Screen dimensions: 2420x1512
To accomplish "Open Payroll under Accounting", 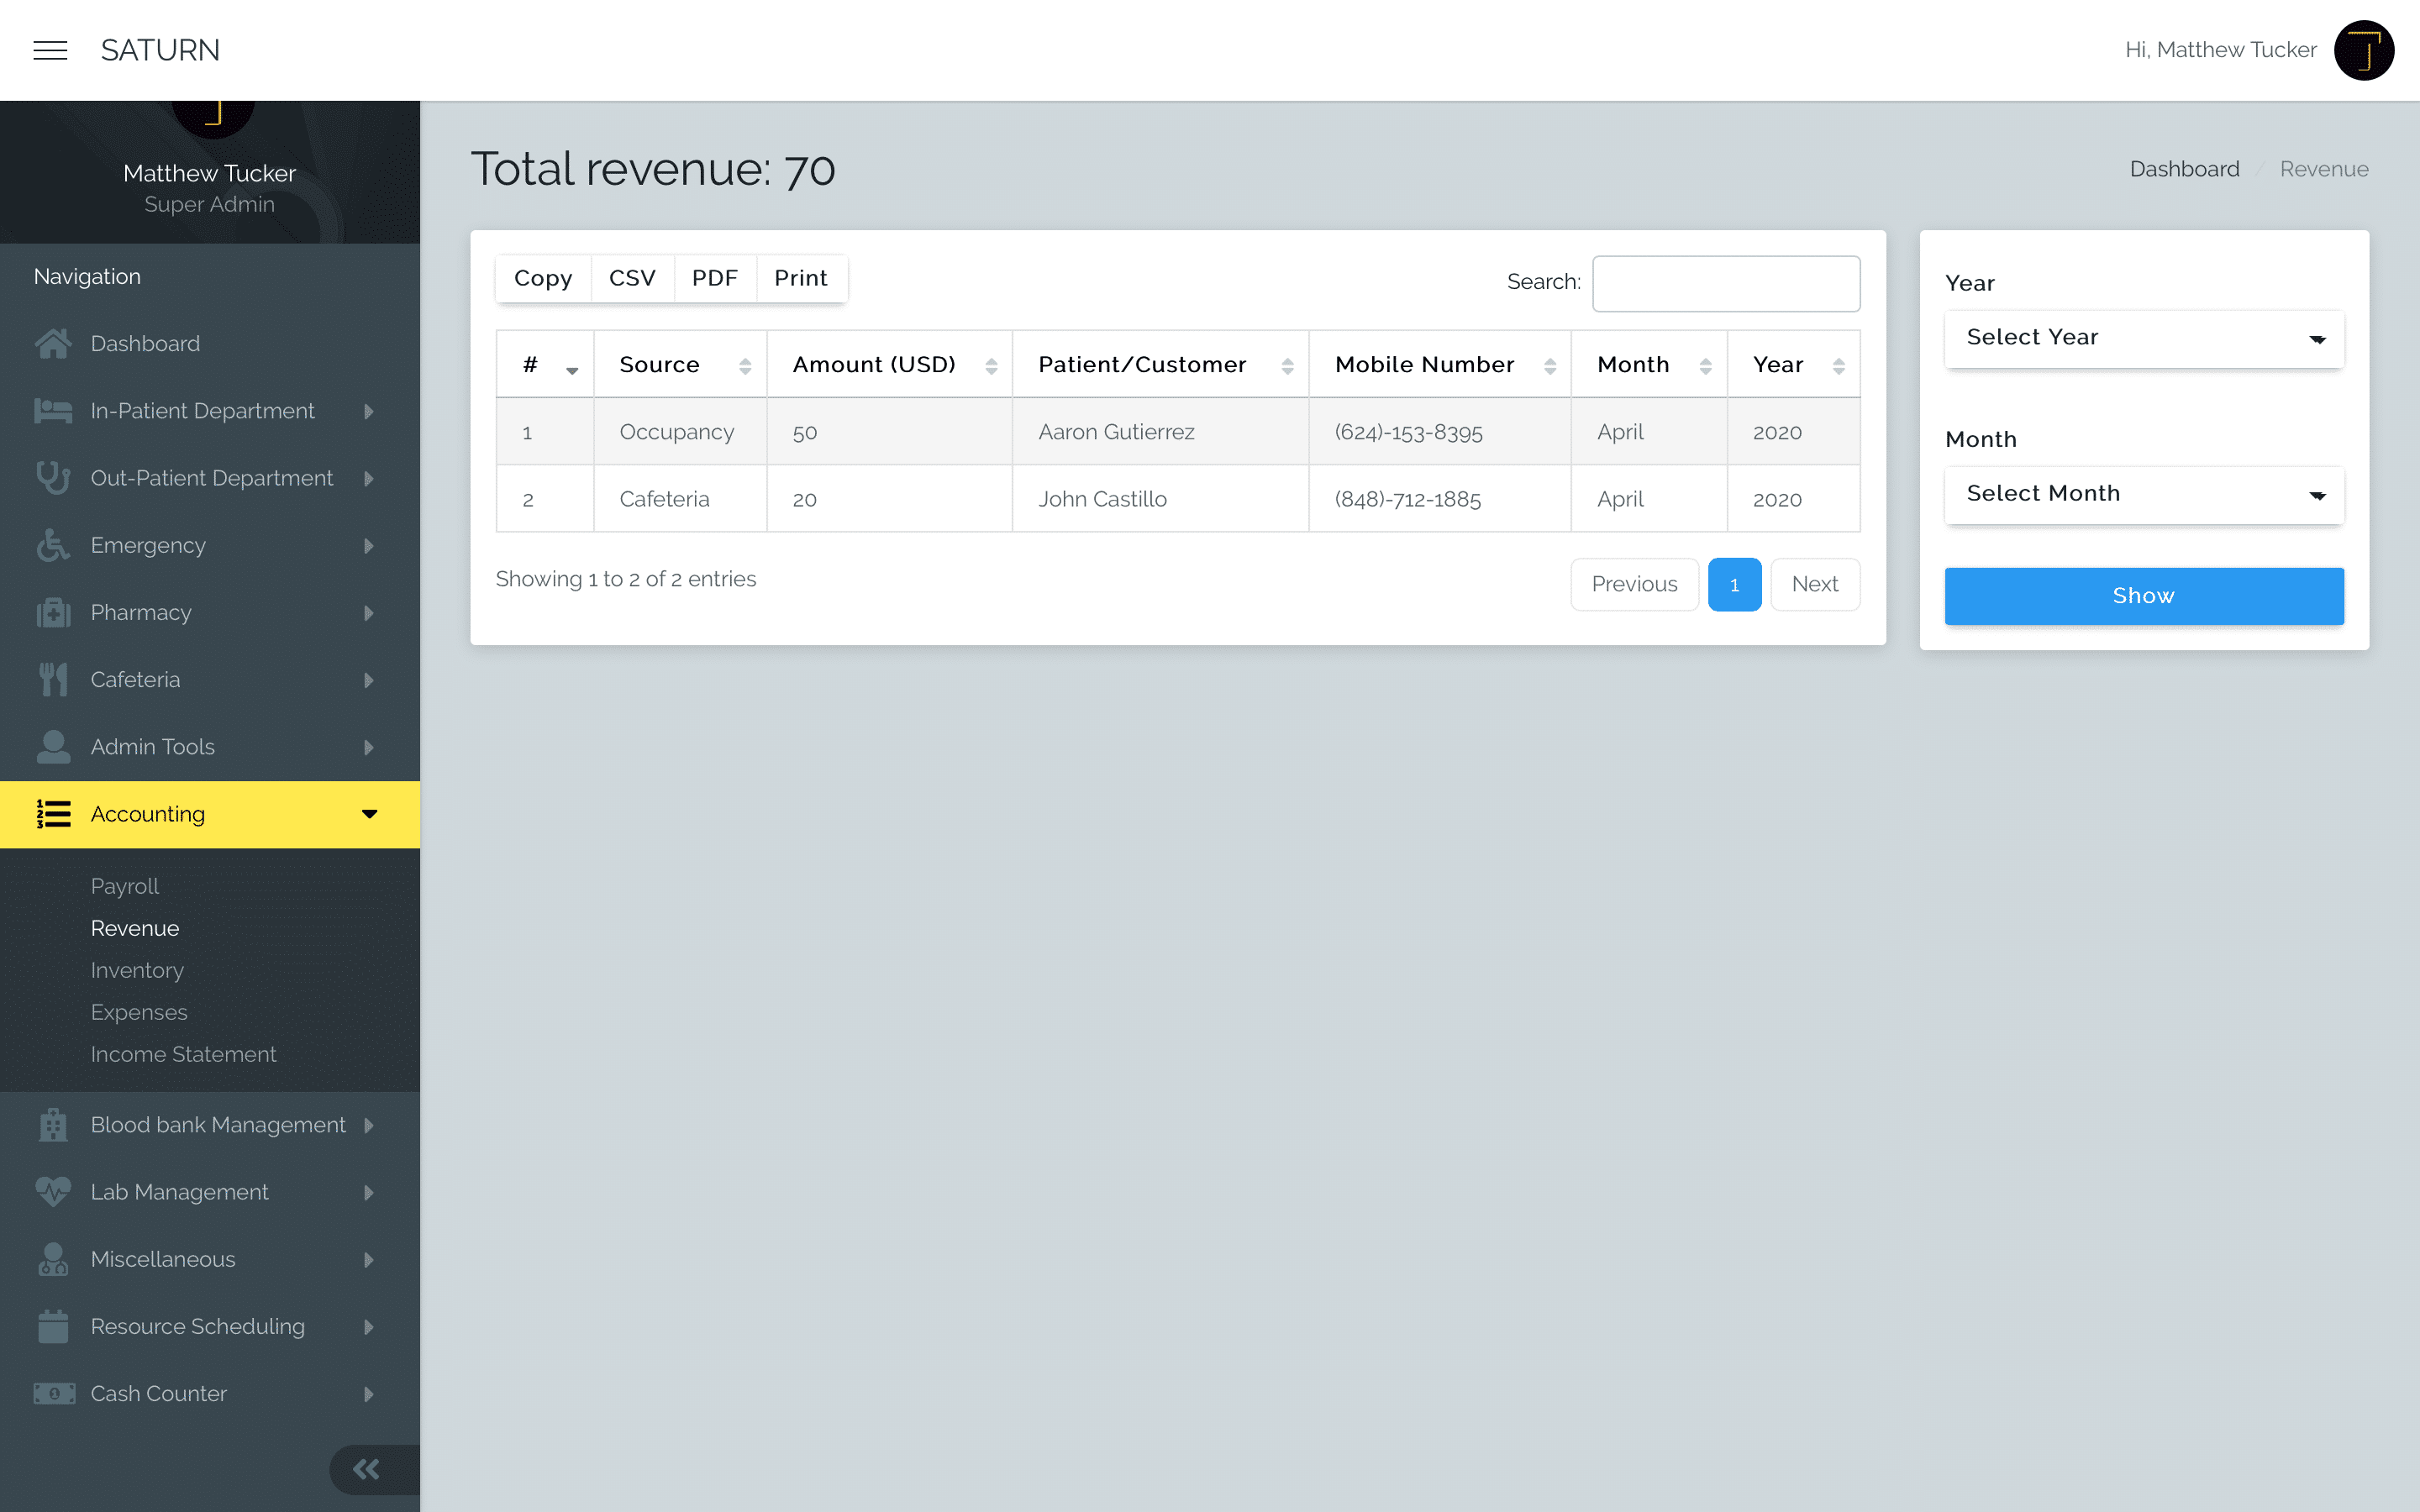I will (x=125, y=886).
